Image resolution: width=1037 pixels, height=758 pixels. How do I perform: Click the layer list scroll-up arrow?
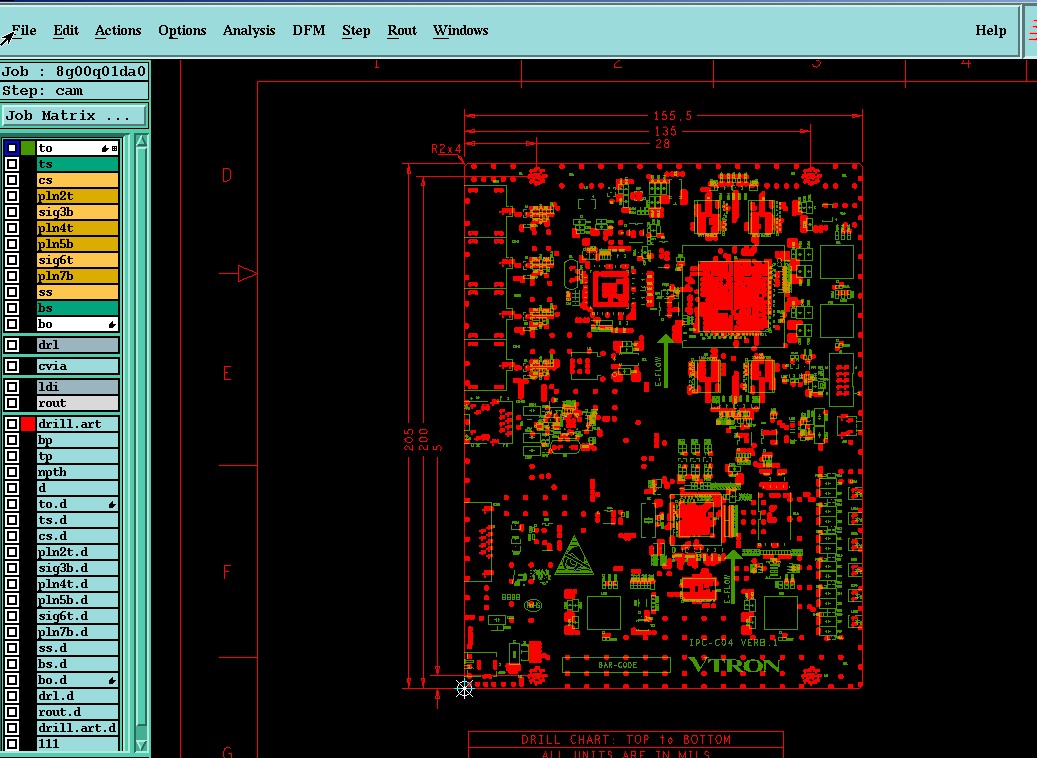(x=141, y=140)
